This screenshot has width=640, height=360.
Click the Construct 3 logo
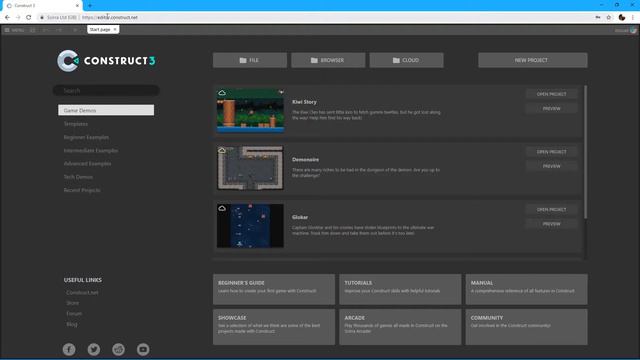pyautogui.click(x=107, y=61)
